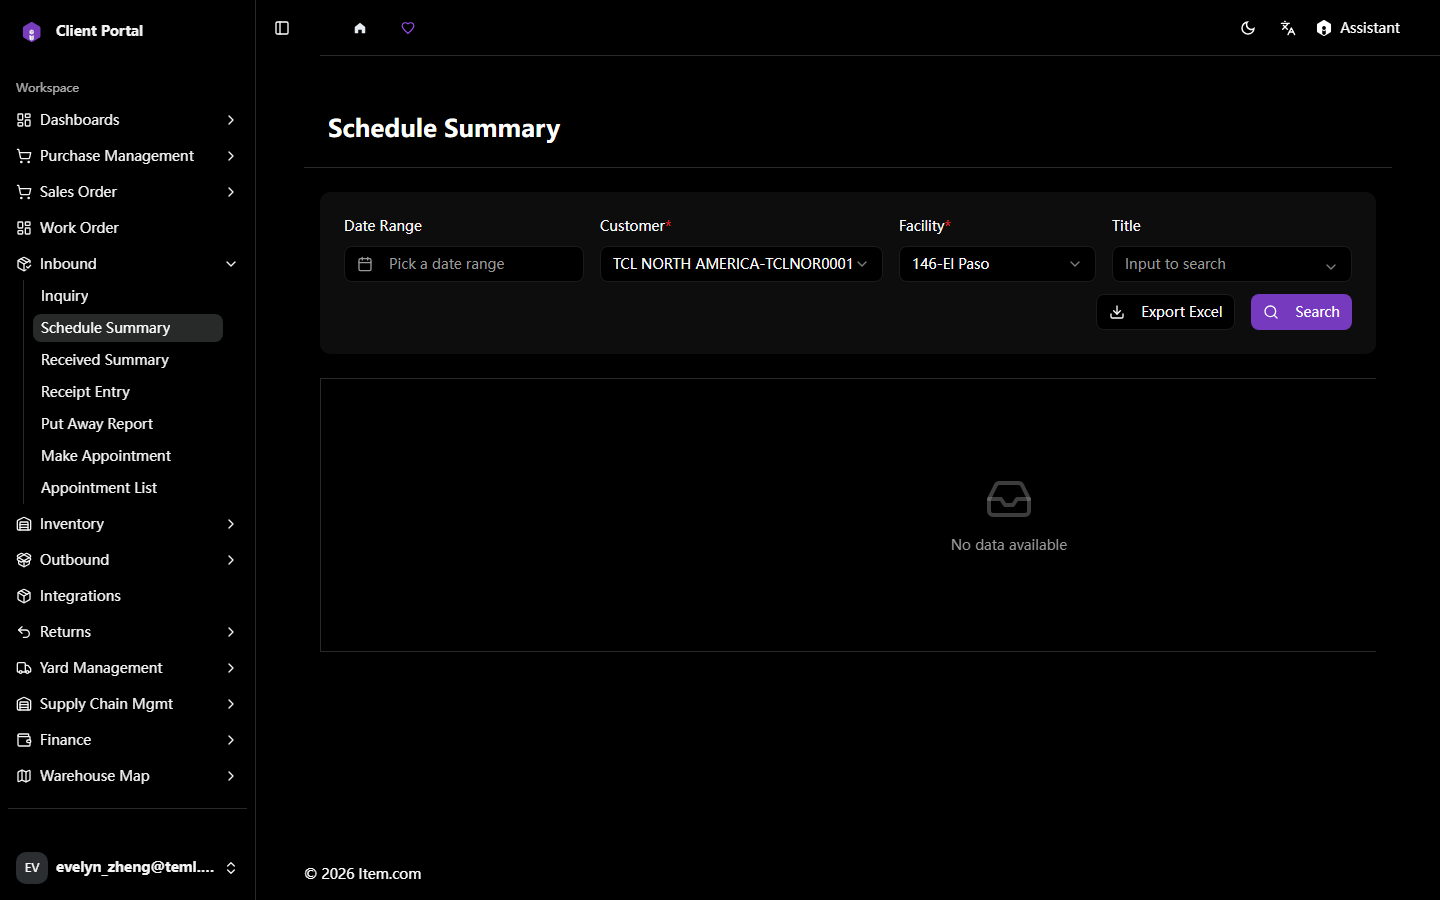Viewport: 1440px width, 900px height.
Task: Open the language translation icon
Action: [x=1288, y=28]
